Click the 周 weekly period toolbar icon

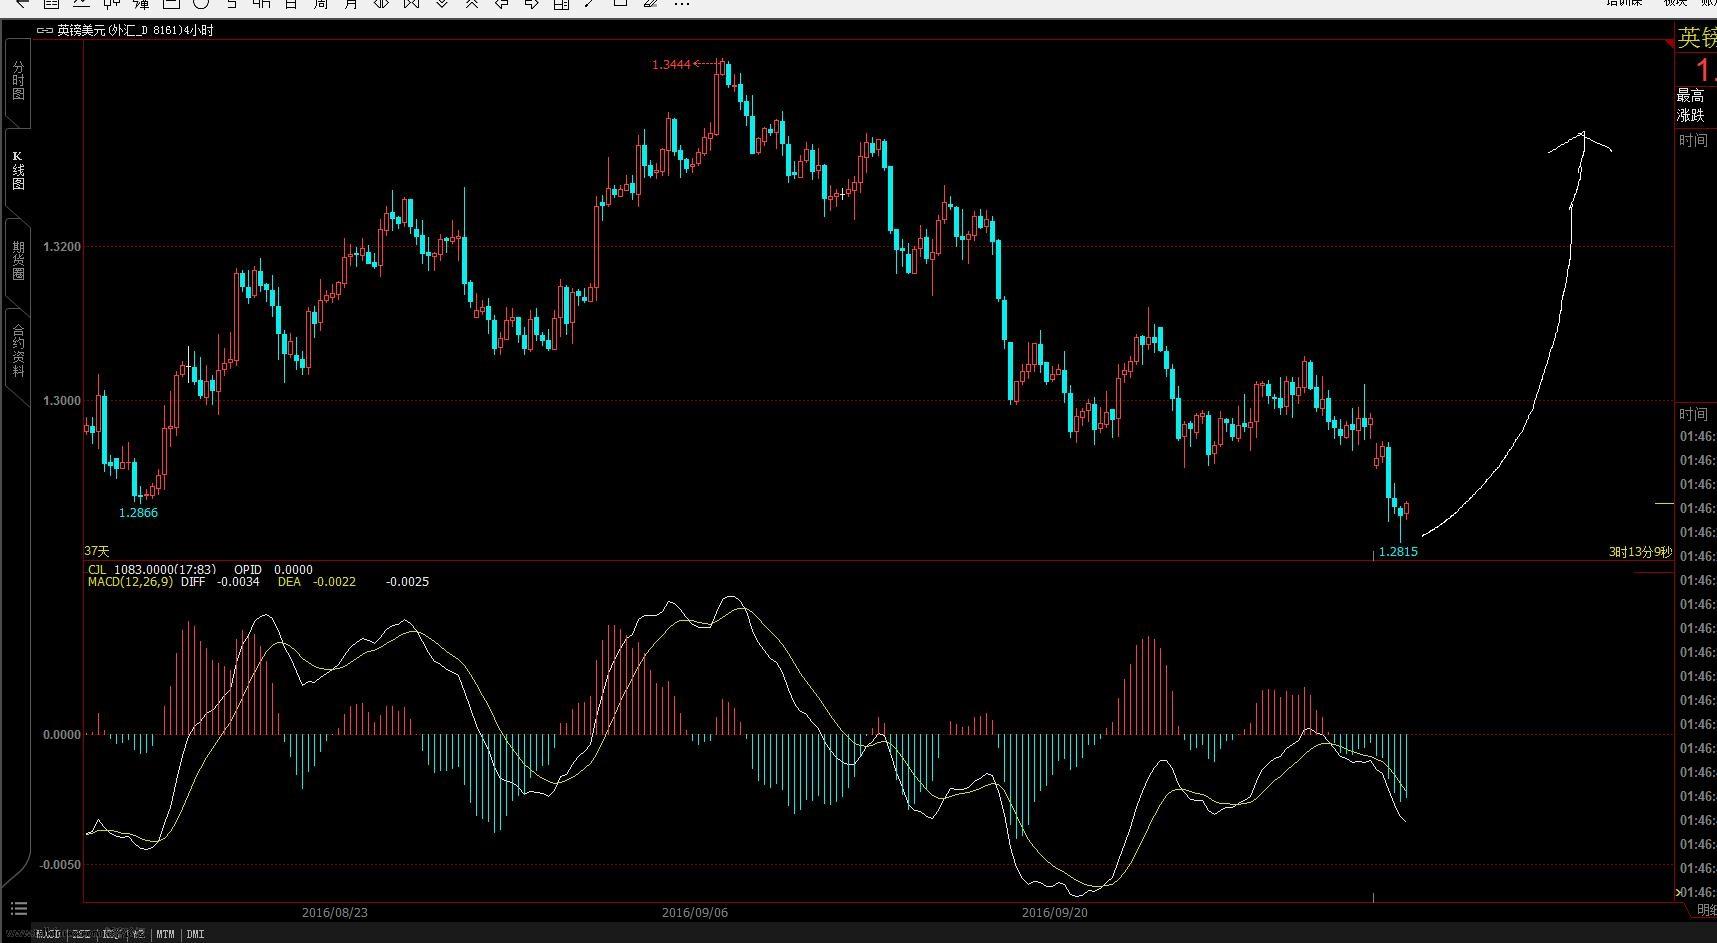click(x=321, y=4)
